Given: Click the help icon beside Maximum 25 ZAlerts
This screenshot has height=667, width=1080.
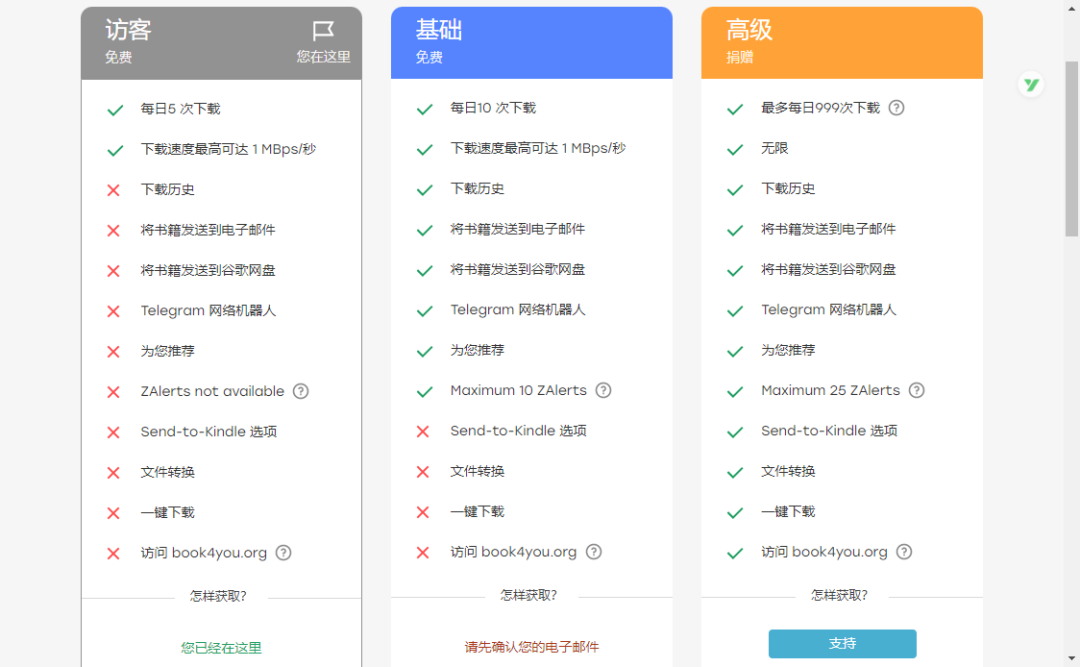Looking at the screenshot, I should pos(916,391).
